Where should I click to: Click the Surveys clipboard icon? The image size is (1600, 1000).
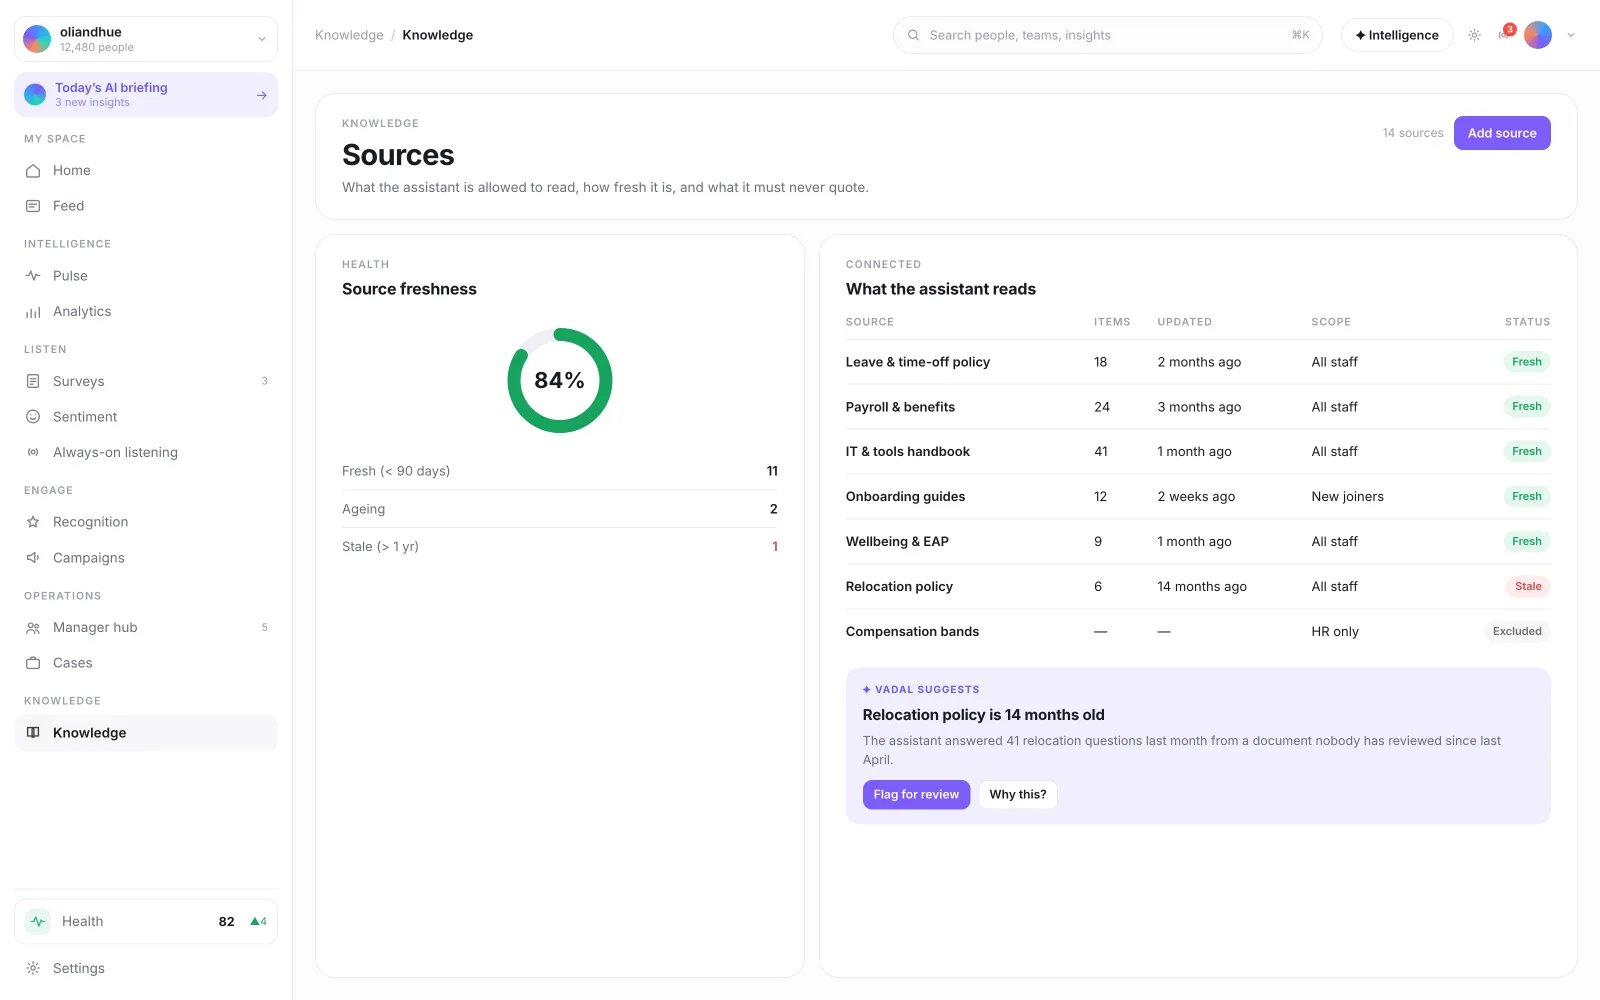coord(33,381)
